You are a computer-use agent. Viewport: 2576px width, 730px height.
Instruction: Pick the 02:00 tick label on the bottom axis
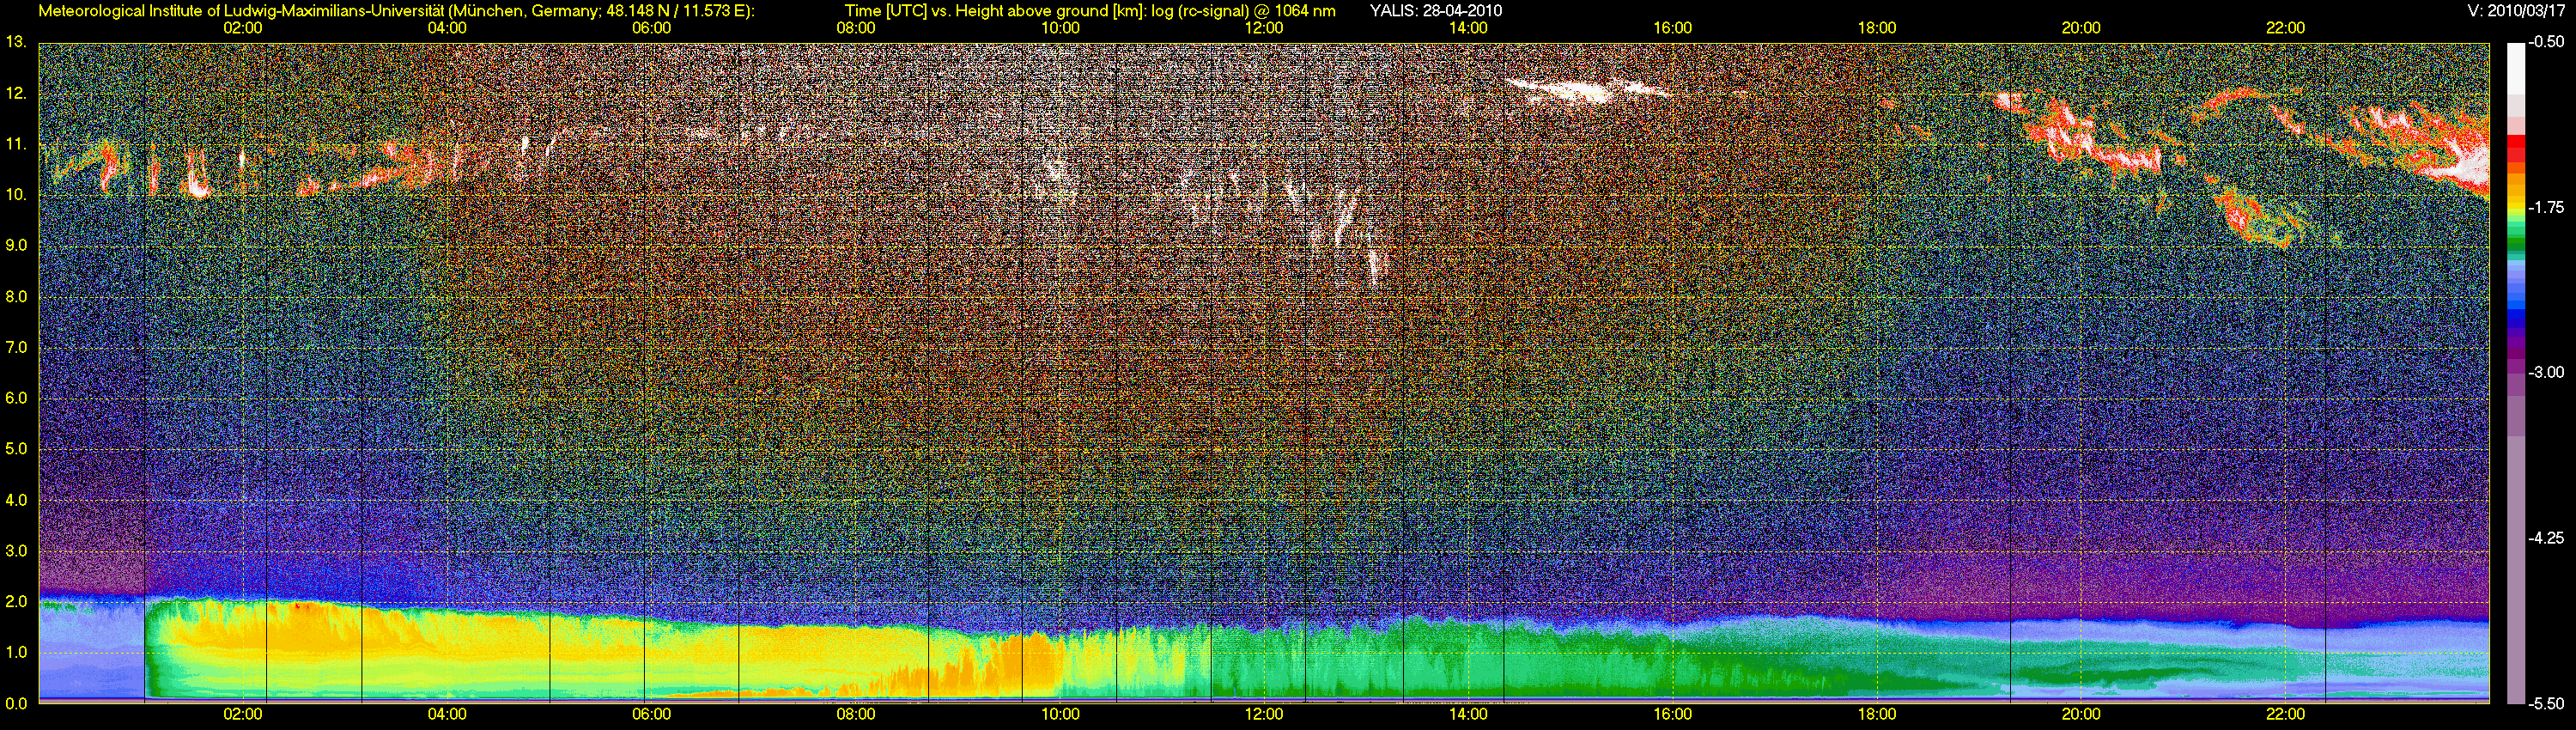(243, 715)
